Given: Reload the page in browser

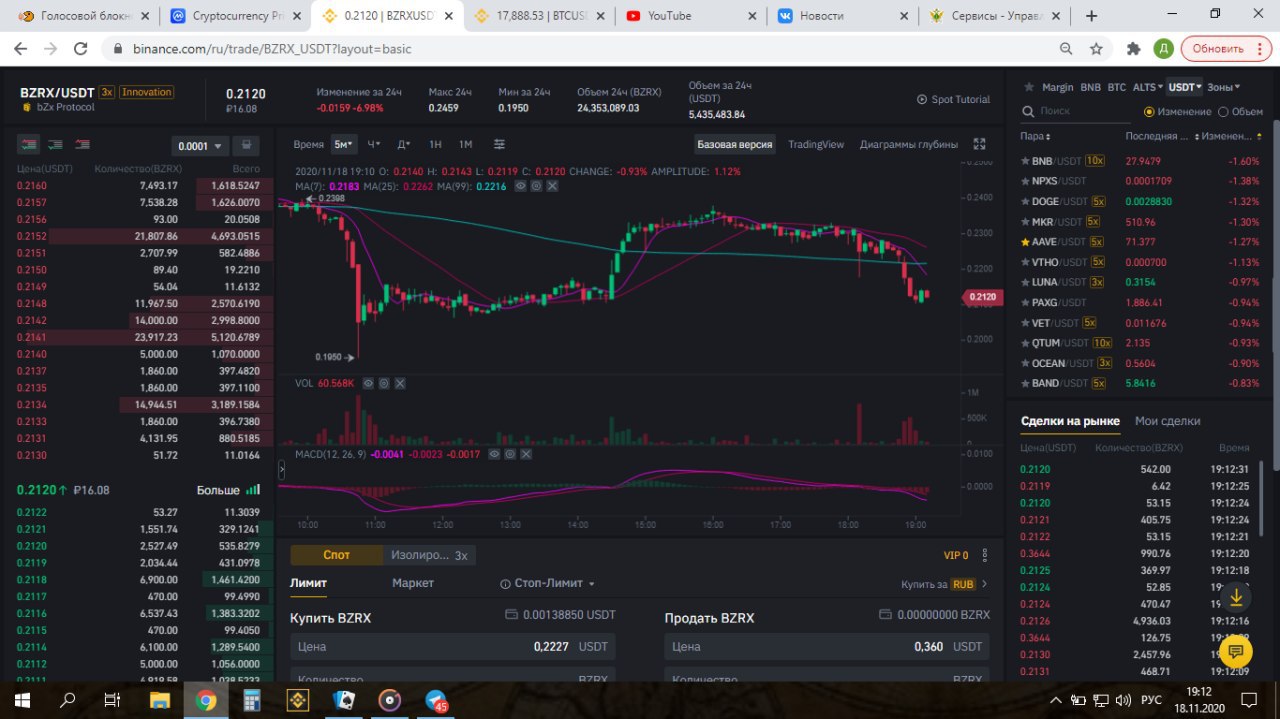Looking at the screenshot, I should 79,48.
